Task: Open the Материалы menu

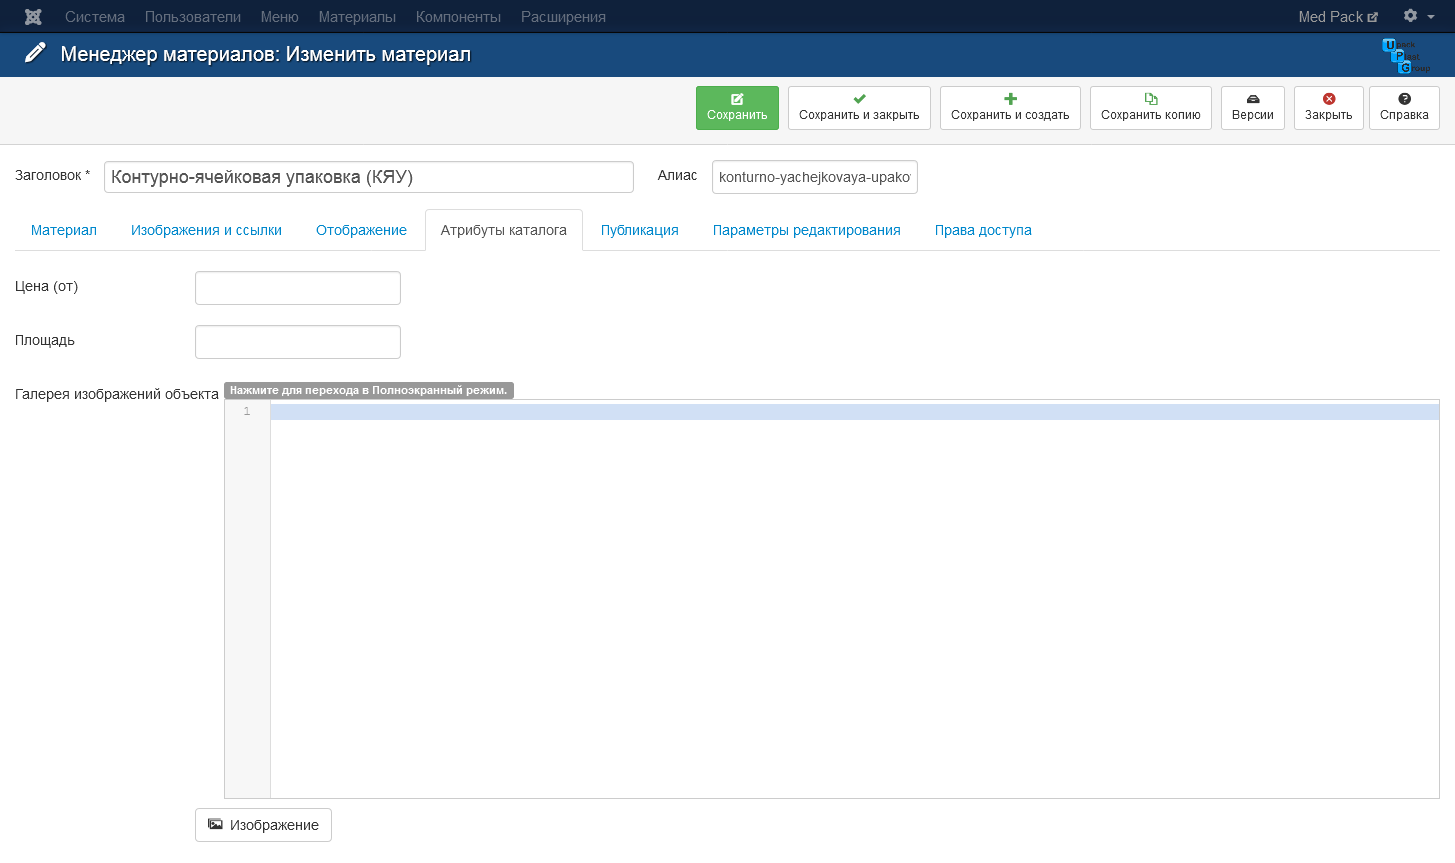Action: point(357,17)
